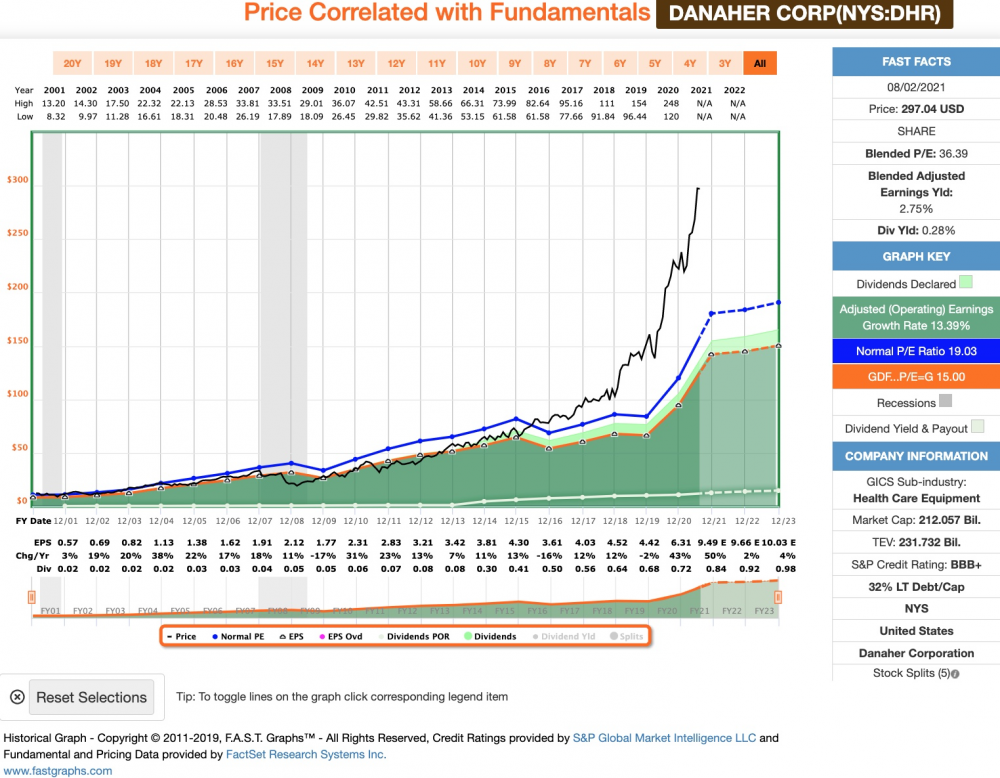Viewport: 1000px width, 778px height.
Task: Select the 10Y time range tab
Action: pyautogui.click(x=477, y=63)
